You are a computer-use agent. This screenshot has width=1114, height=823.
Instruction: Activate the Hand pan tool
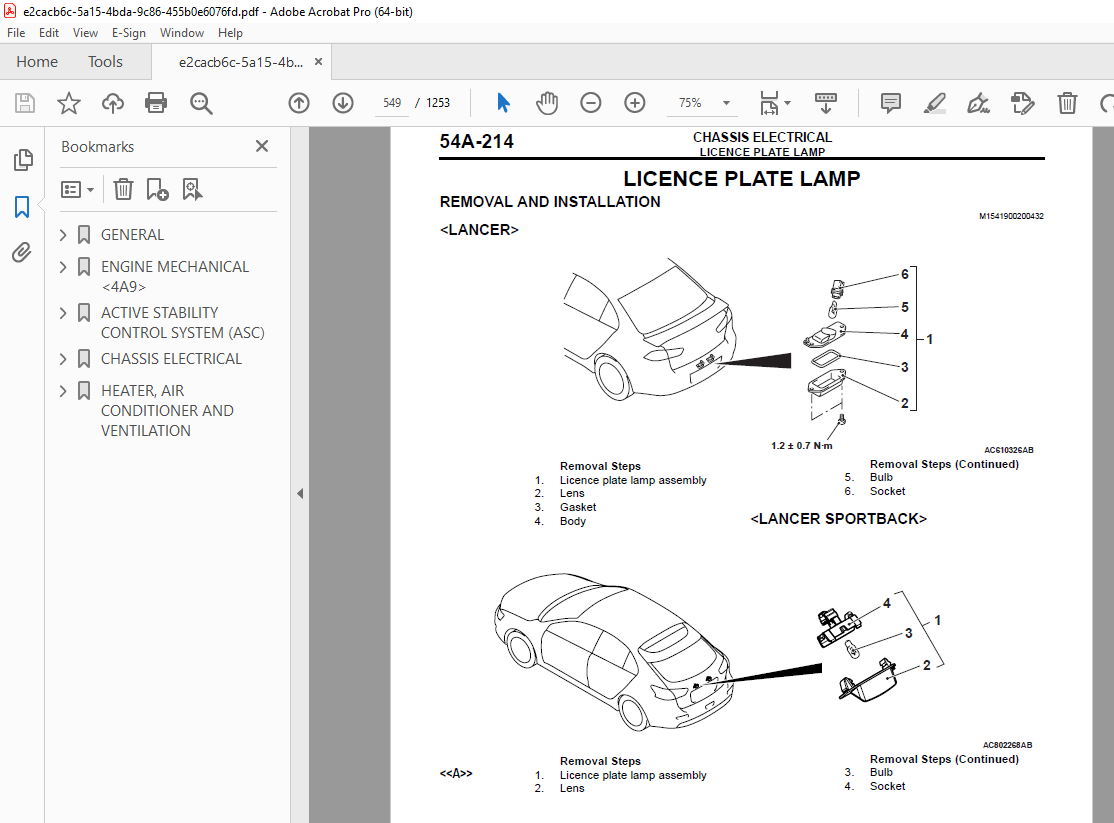pyautogui.click(x=547, y=103)
